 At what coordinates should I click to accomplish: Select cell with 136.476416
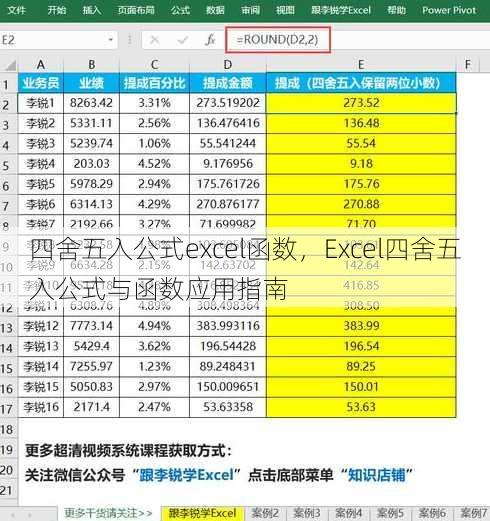tap(228, 123)
